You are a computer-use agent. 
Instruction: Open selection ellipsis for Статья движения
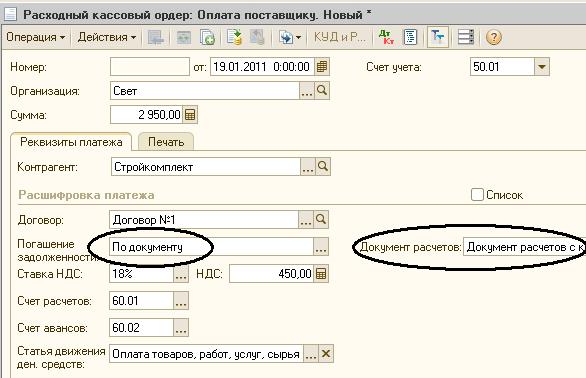[311, 354]
